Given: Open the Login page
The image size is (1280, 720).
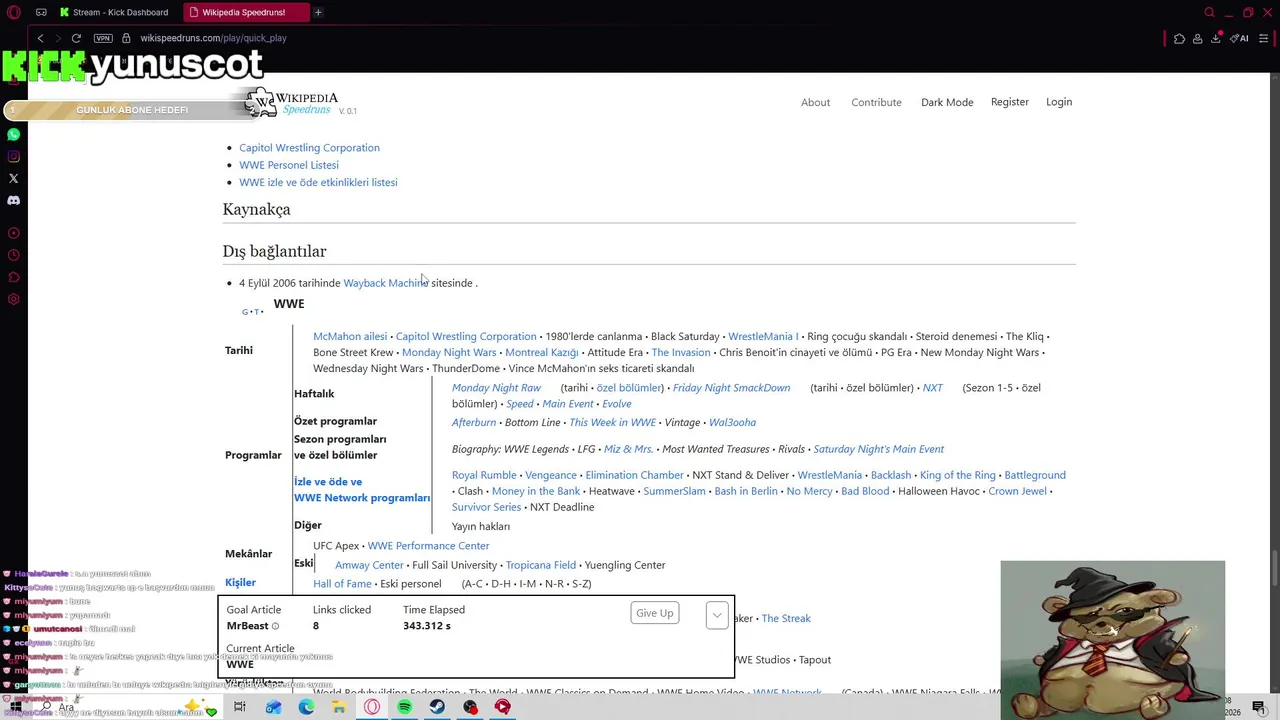Looking at the screenshot, I should pyautogui.click(x=1059, y=102).
